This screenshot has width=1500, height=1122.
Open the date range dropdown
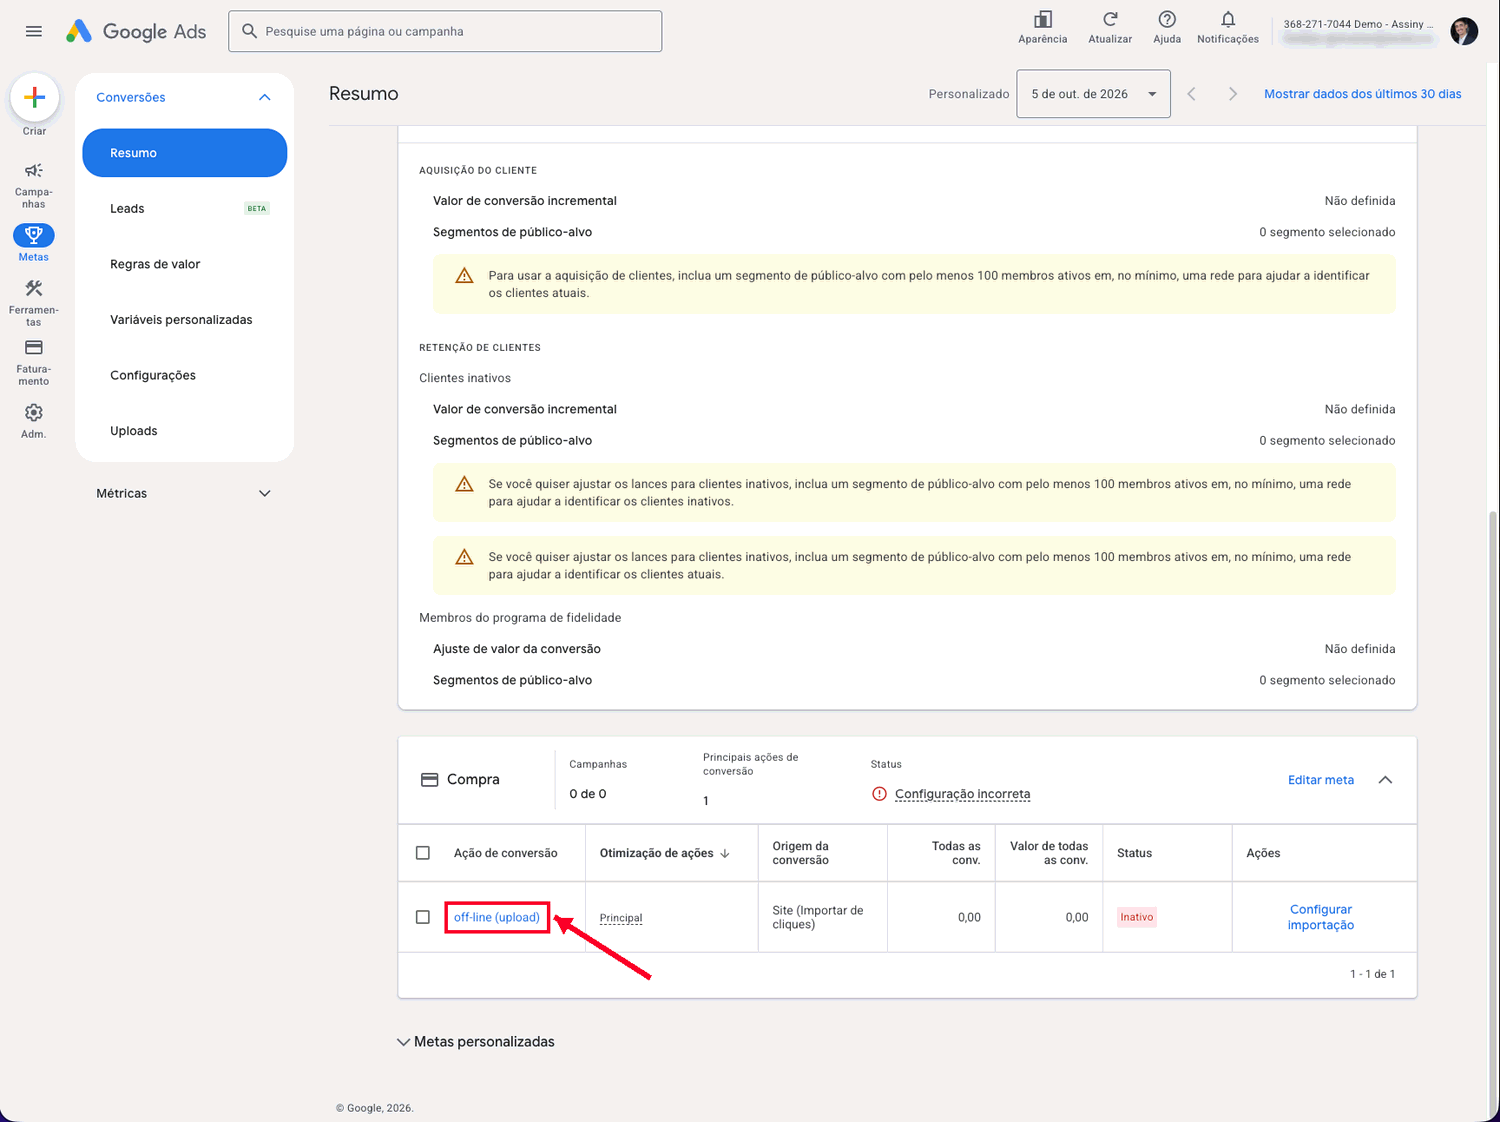click(1093, 94)
